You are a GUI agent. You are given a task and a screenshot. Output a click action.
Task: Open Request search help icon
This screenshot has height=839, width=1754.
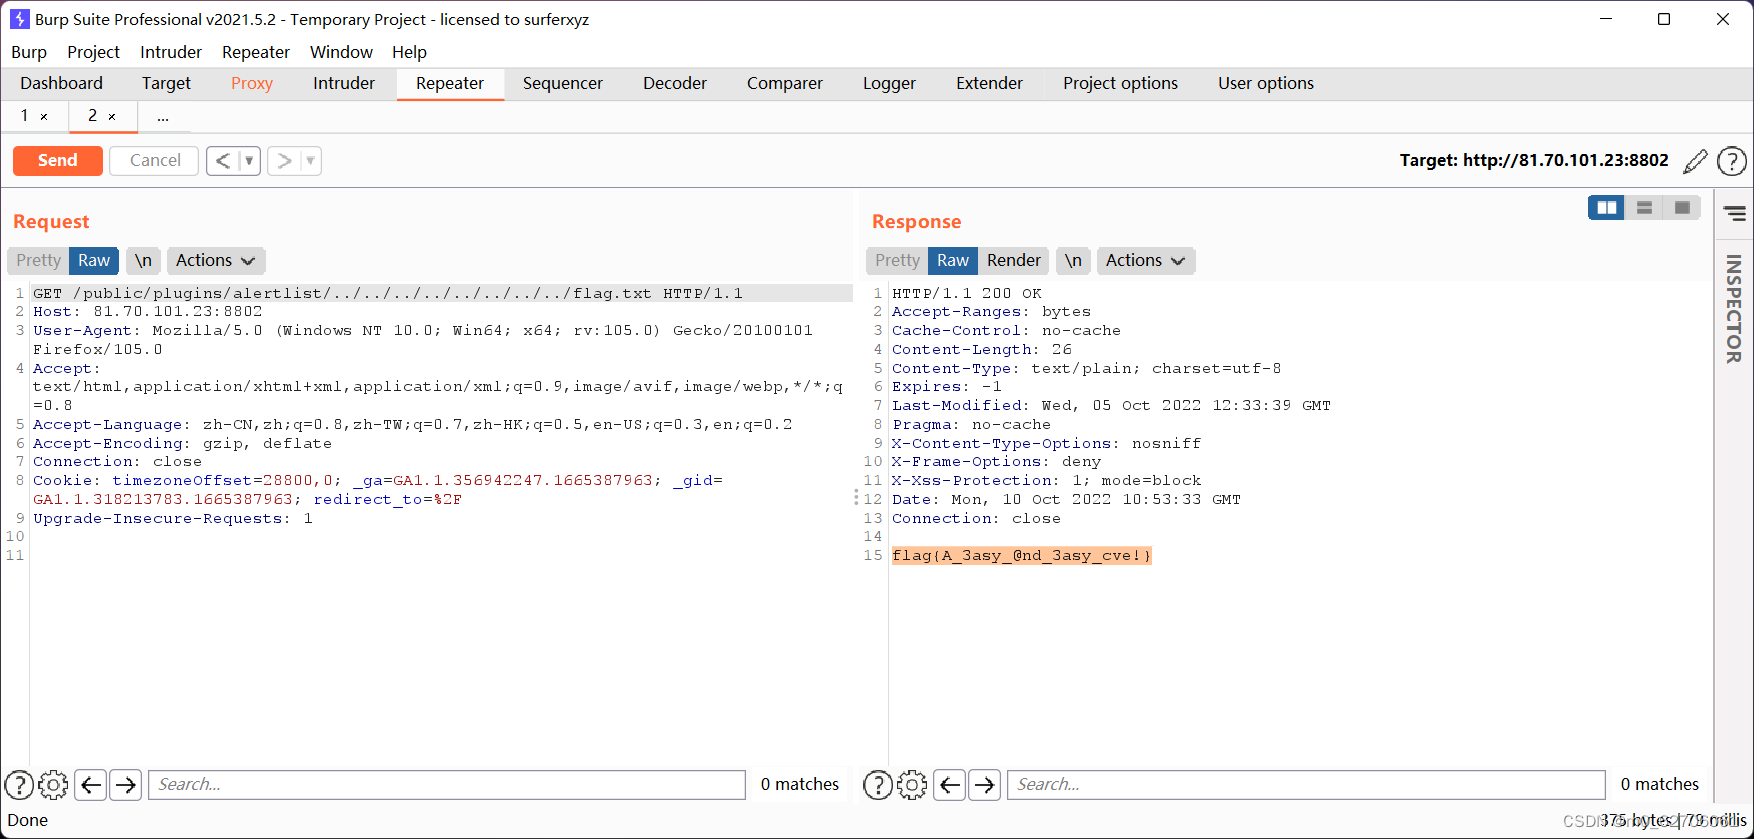pos(19,785)
